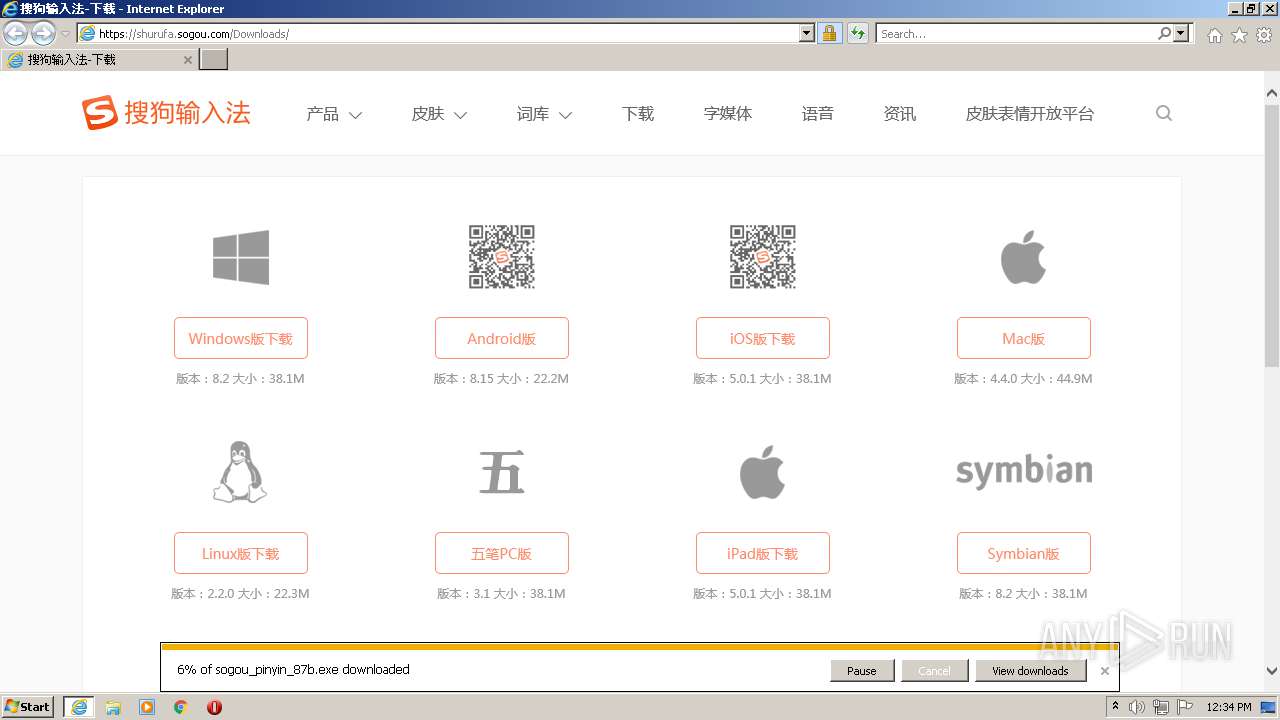This screenshot has width=1280, height=720.
Task: Refresh the page with the refresh icon
Action: tap(858, 34)
